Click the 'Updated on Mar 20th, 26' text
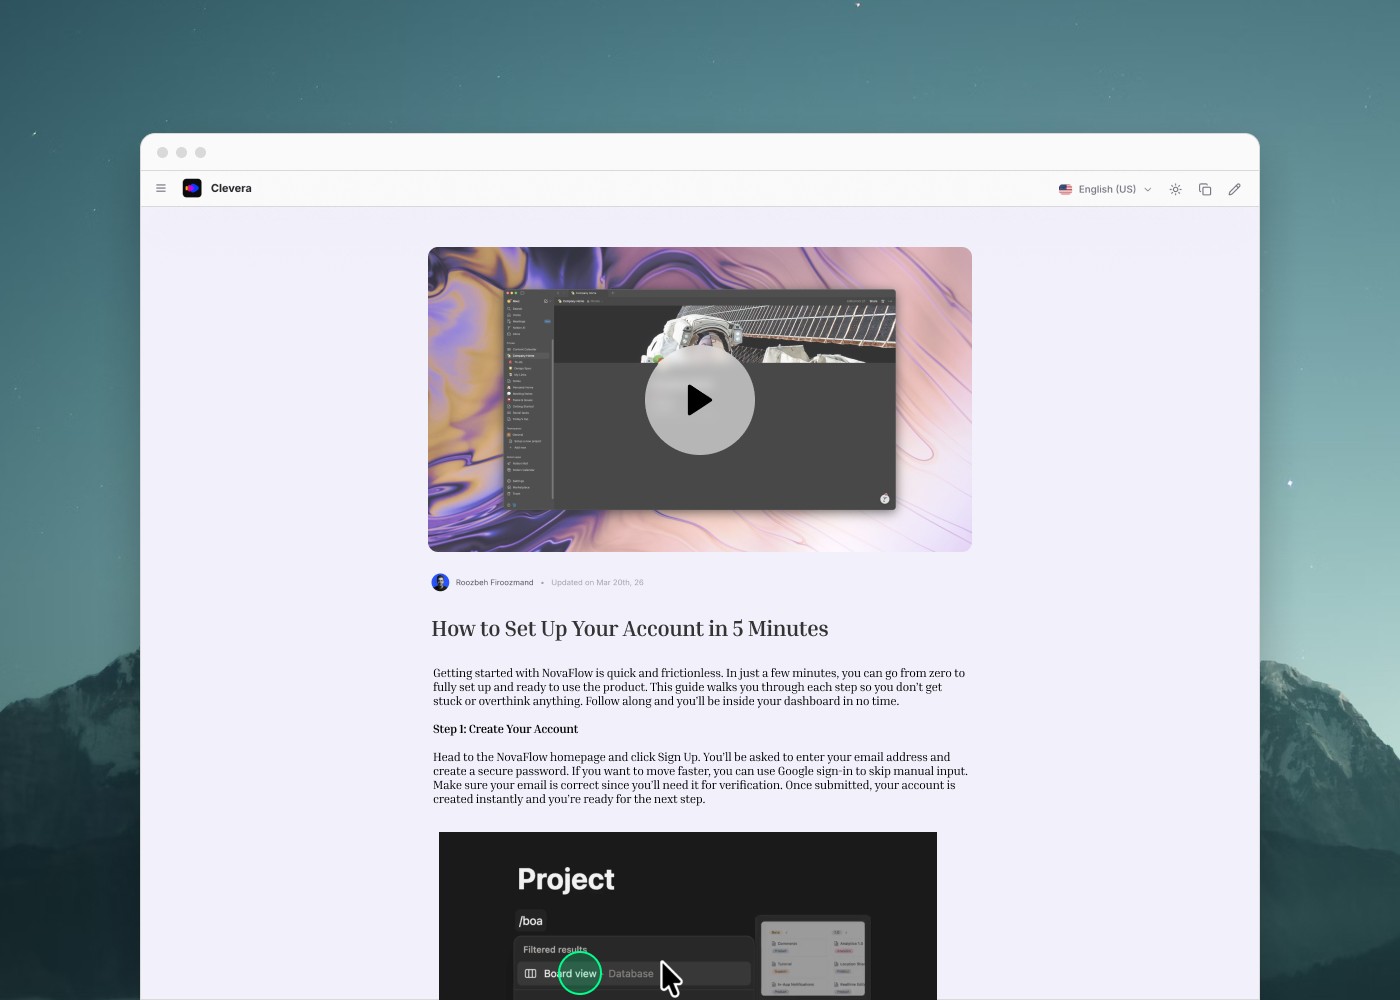 (597, 582)
